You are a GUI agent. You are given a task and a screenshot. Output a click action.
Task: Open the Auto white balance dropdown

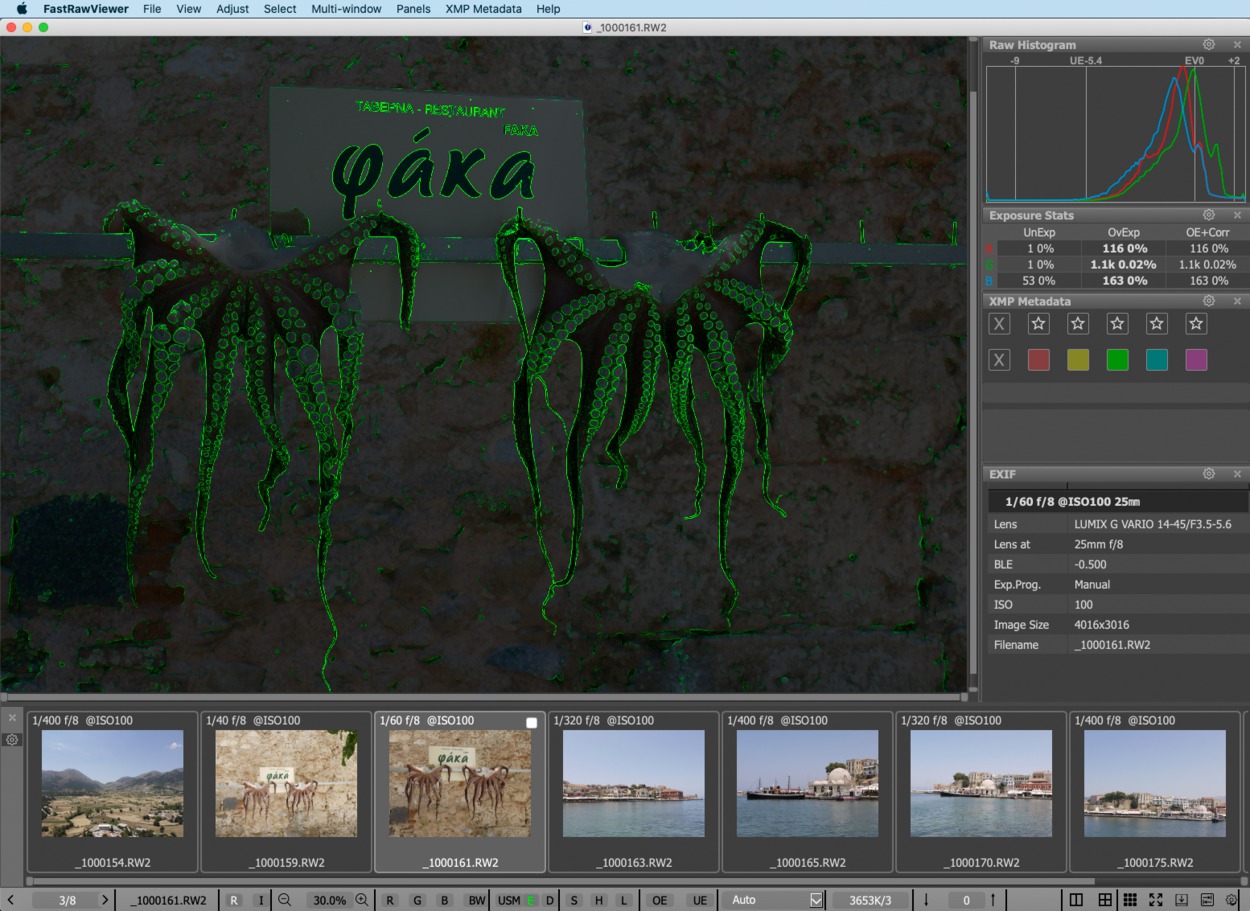[x=816, y=900]
